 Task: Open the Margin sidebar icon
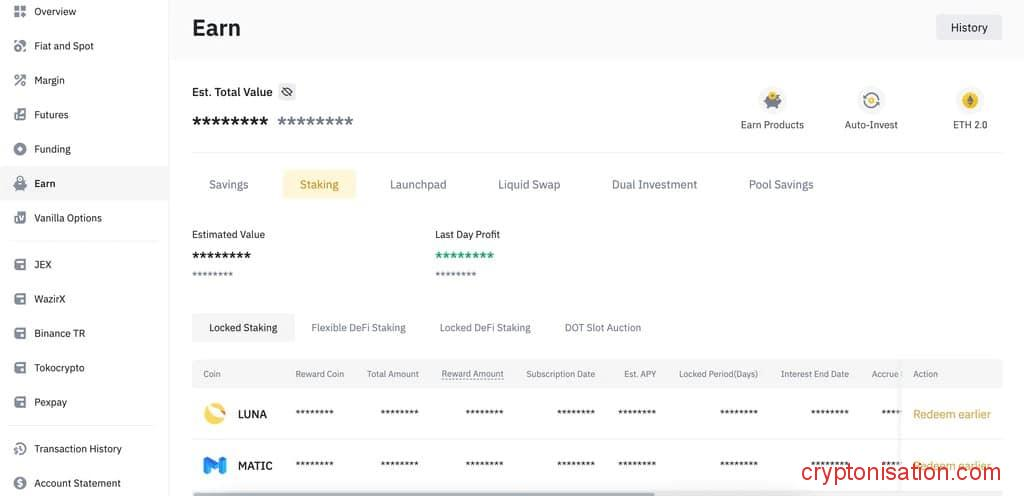pyautogui.click(x=20, y=80)
